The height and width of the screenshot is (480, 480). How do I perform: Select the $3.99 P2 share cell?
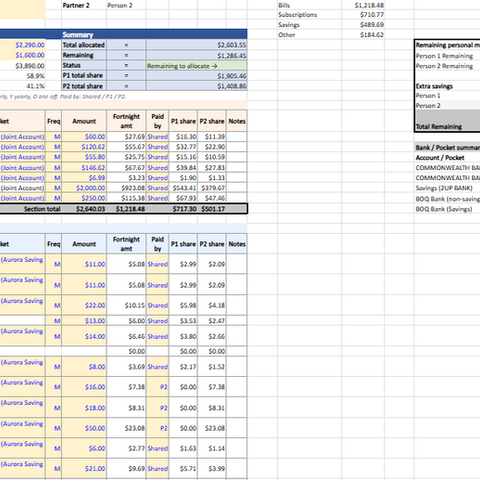tap(212, 469)
